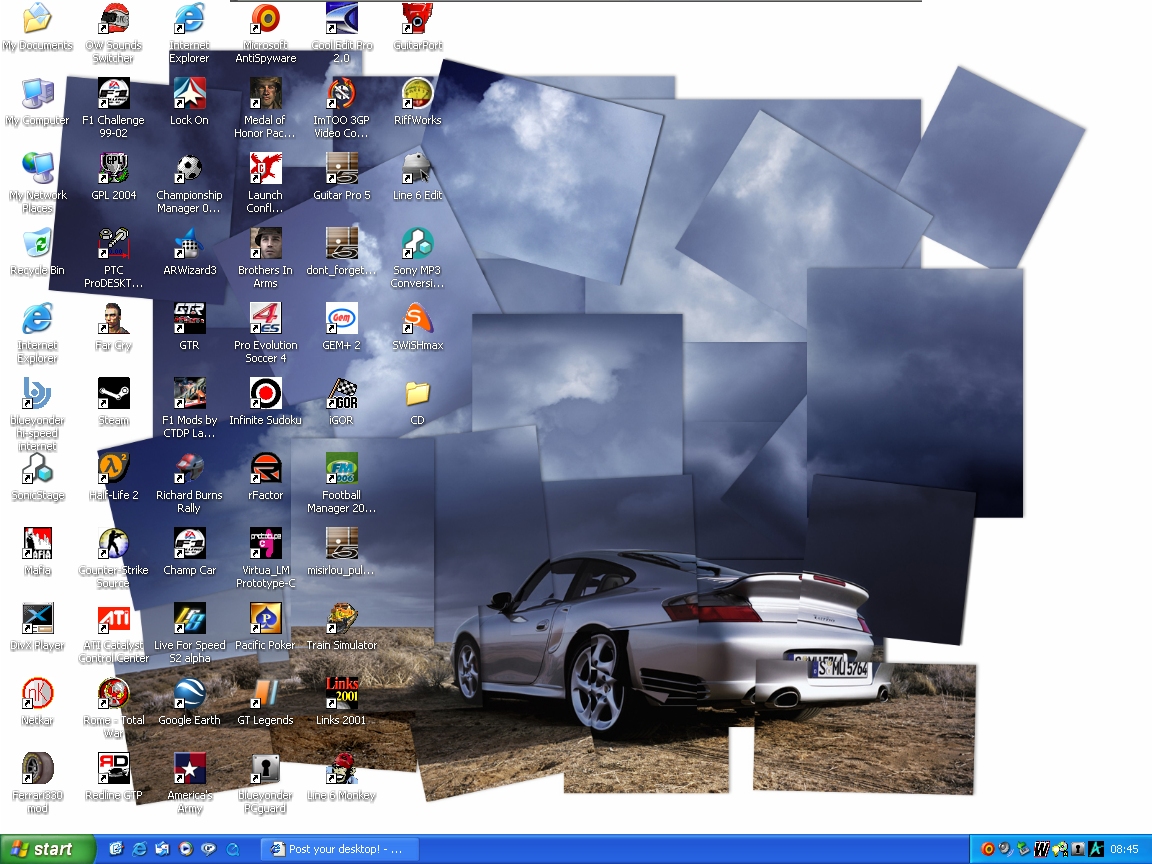Switch to Post your desktop! taskbar window

coord(339,849)
